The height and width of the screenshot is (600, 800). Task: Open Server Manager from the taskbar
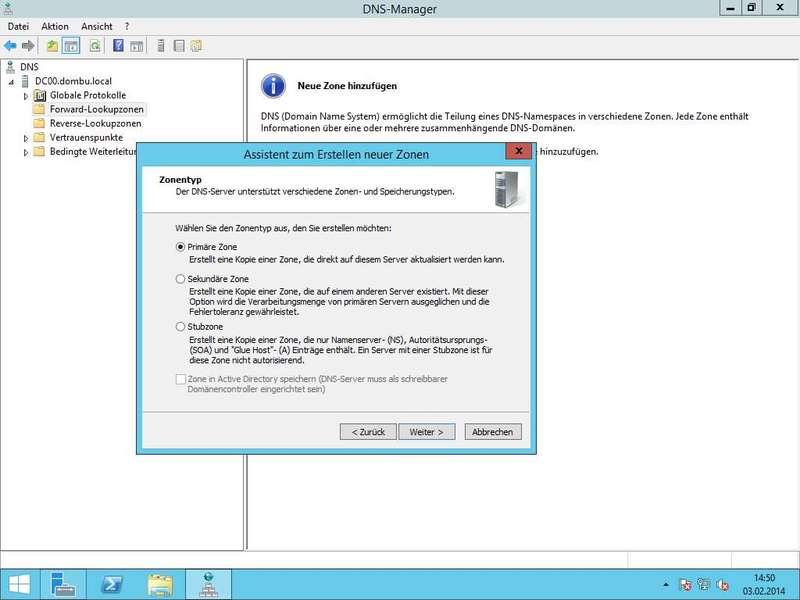(x=63, y=585)
